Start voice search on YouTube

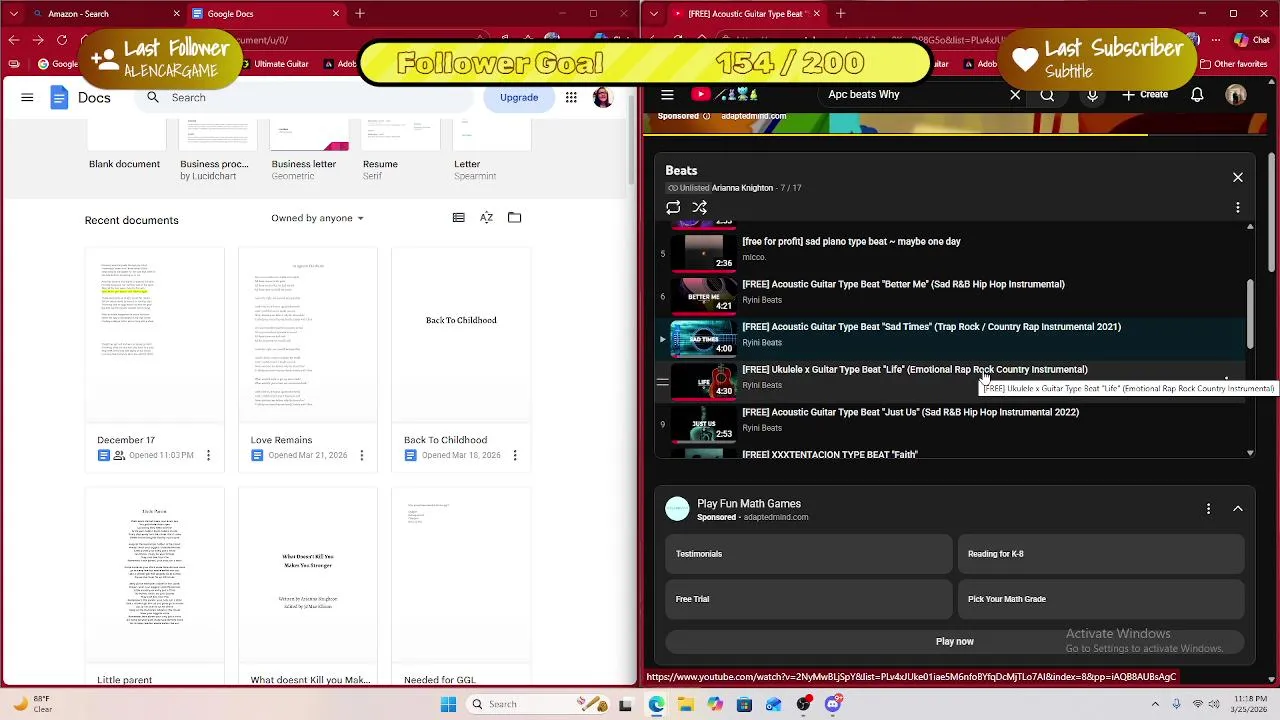pos(1092,95)
